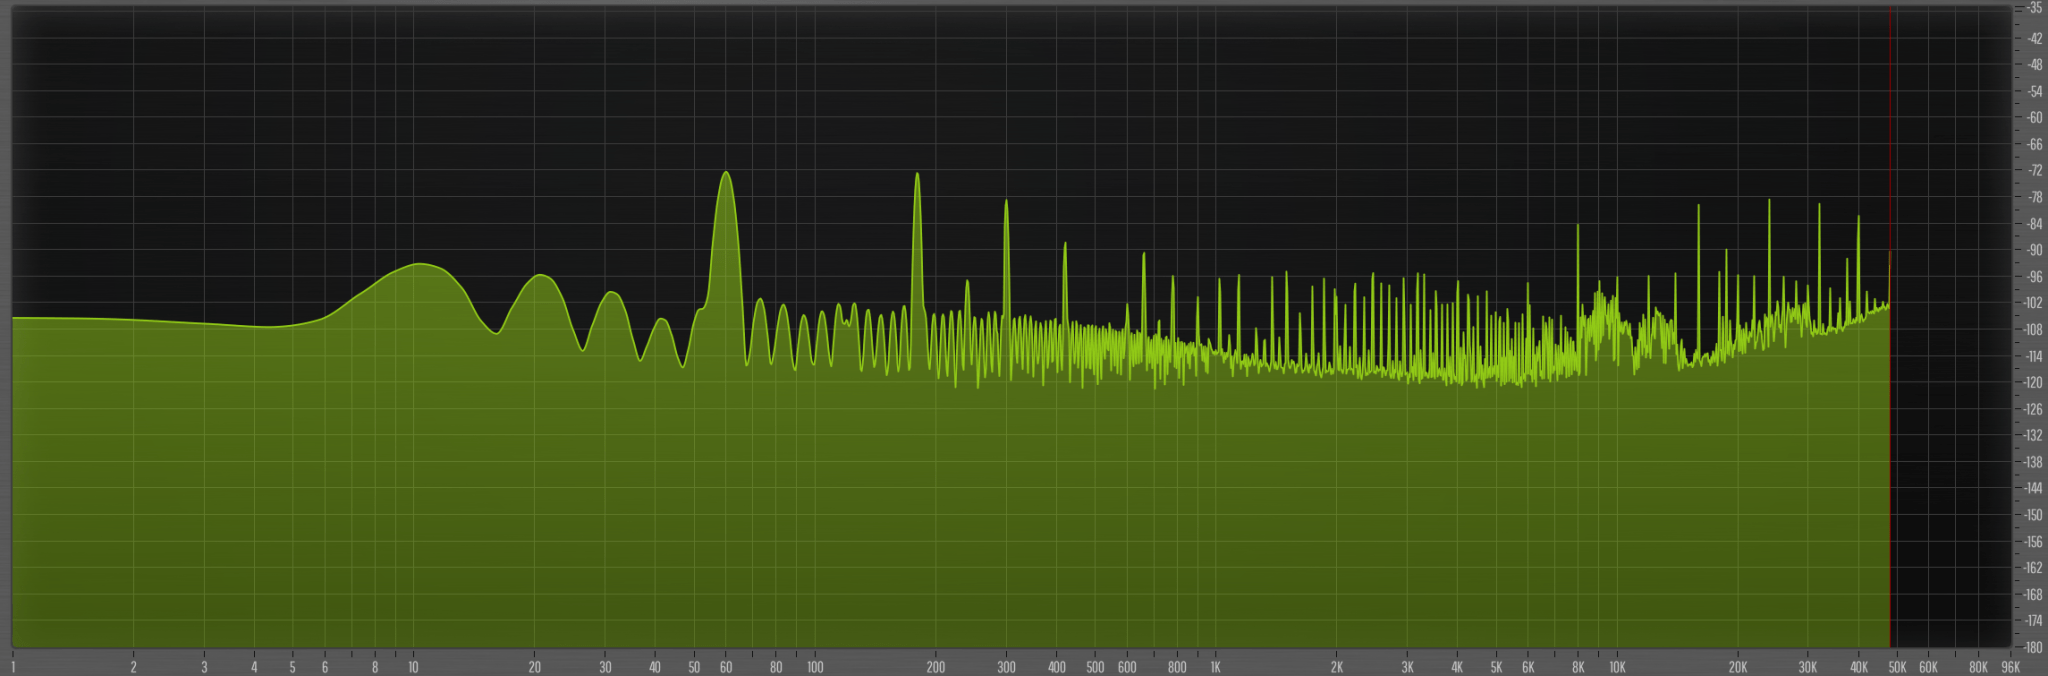The height and width of the screenshot is (676, 2048).
Task: Click the 4K frequency axis label
Action: 1457,667
